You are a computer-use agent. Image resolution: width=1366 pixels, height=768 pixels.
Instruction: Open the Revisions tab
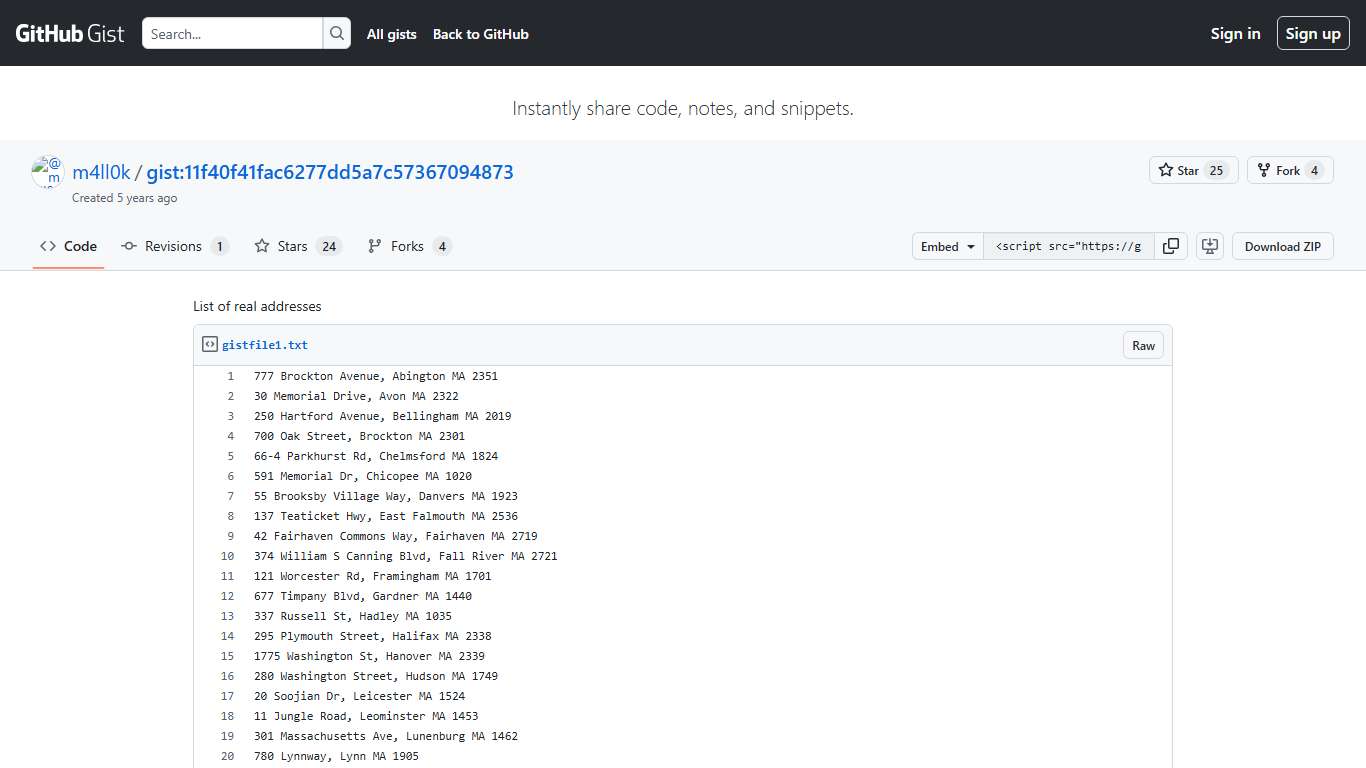175,246
